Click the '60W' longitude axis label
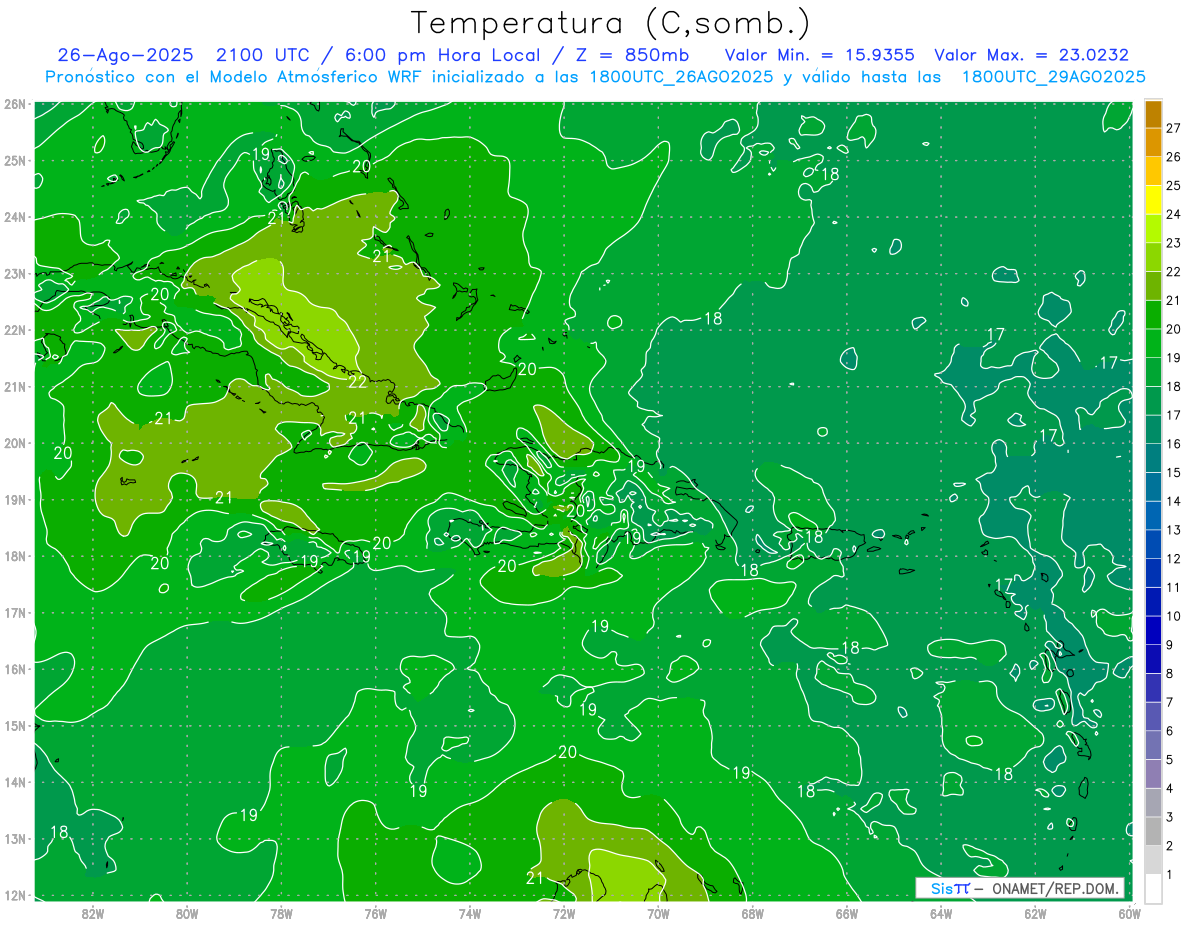1200x927 pixels. tap(1129, 913)
